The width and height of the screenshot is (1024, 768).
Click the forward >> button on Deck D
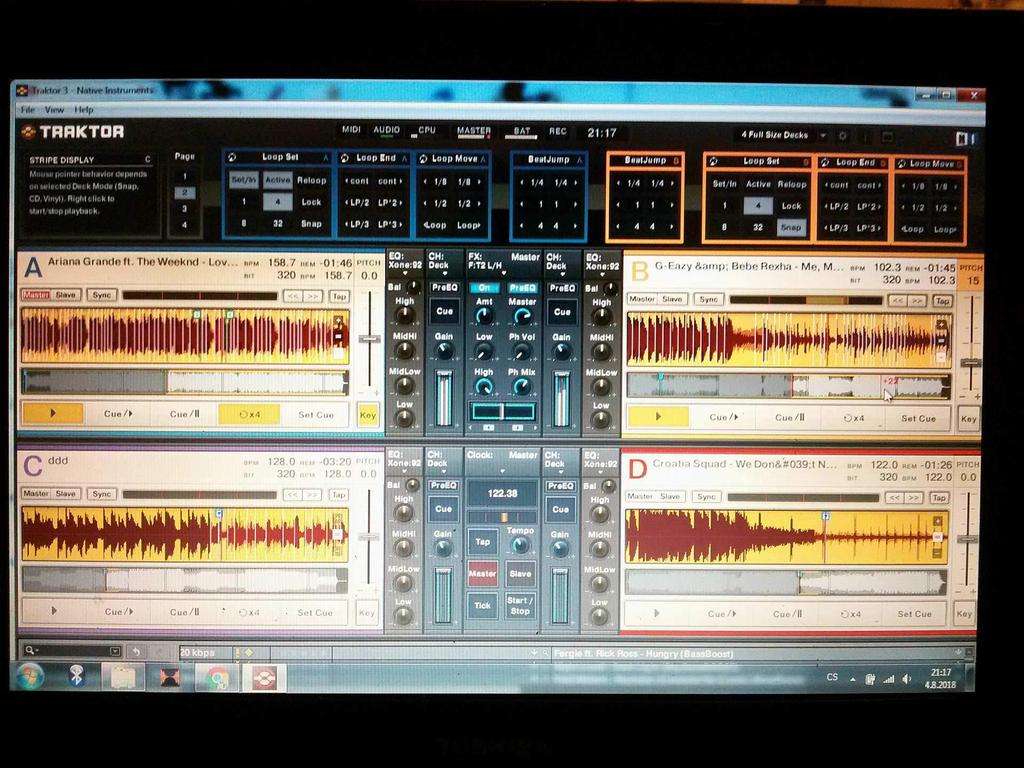[914, 498]
